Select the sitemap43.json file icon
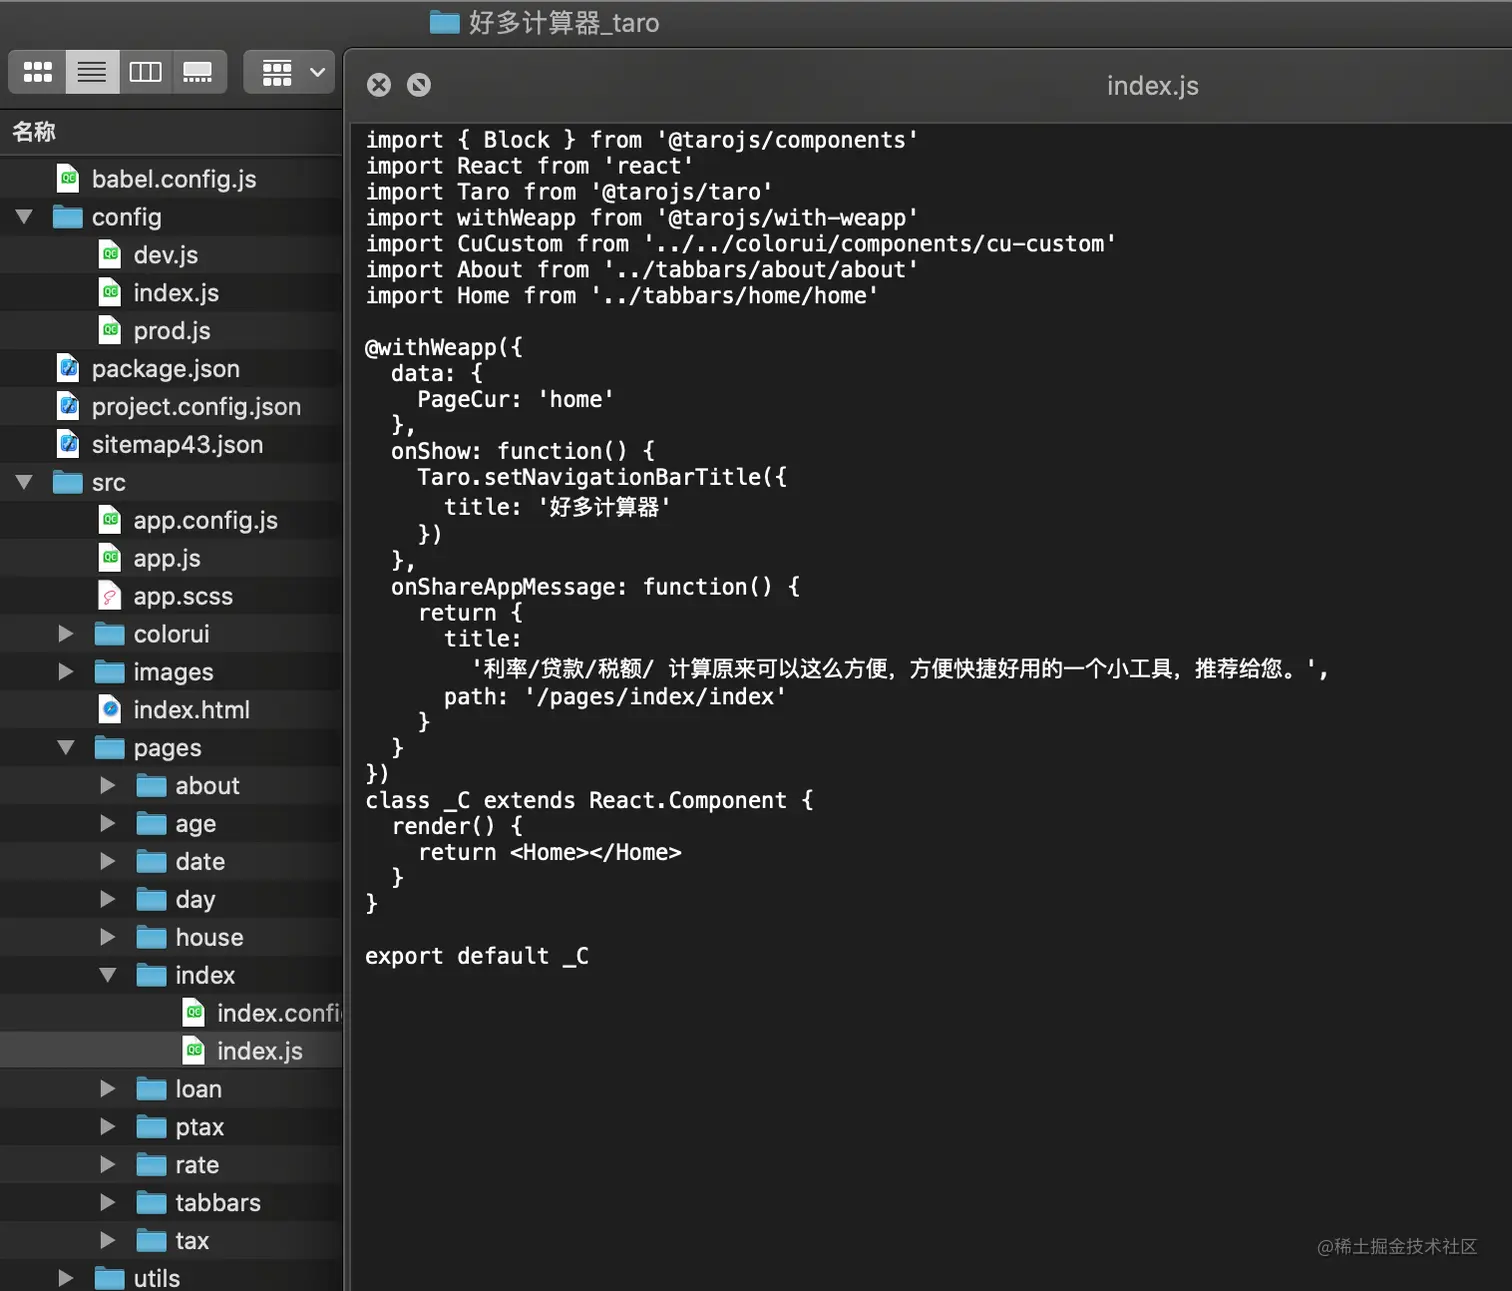This screenshot has width=1512, height=1291. pyautogui.click(x=68, y=445)
